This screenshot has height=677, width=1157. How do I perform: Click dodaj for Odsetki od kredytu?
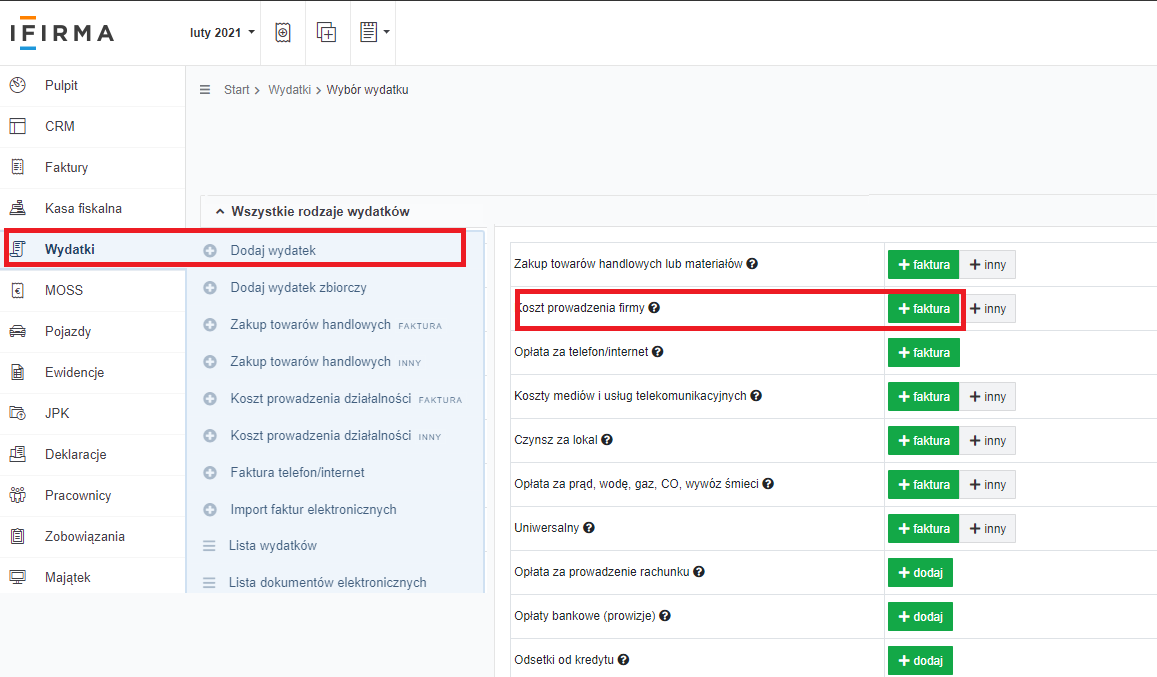(x=920, y=660)
